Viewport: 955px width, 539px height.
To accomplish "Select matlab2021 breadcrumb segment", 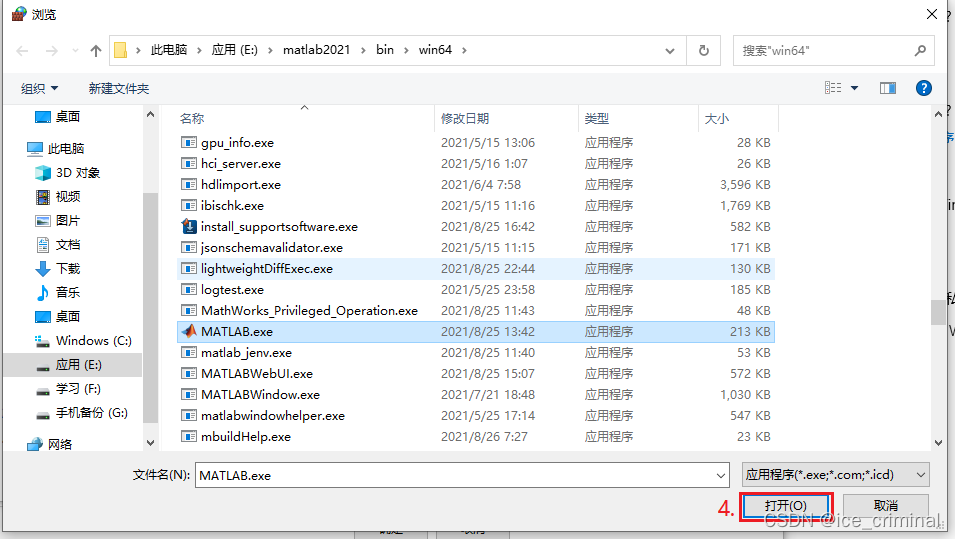I will click(x=316, y=50).
